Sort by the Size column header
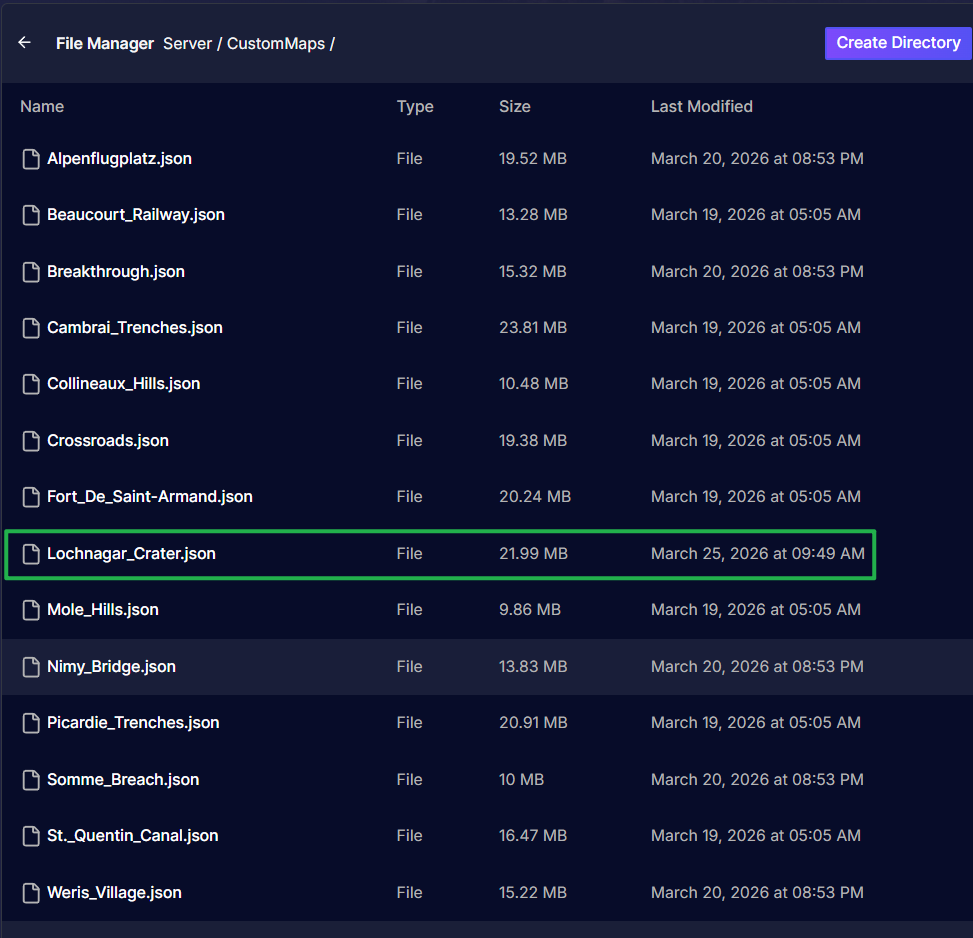973x938 pixels. 514,106
